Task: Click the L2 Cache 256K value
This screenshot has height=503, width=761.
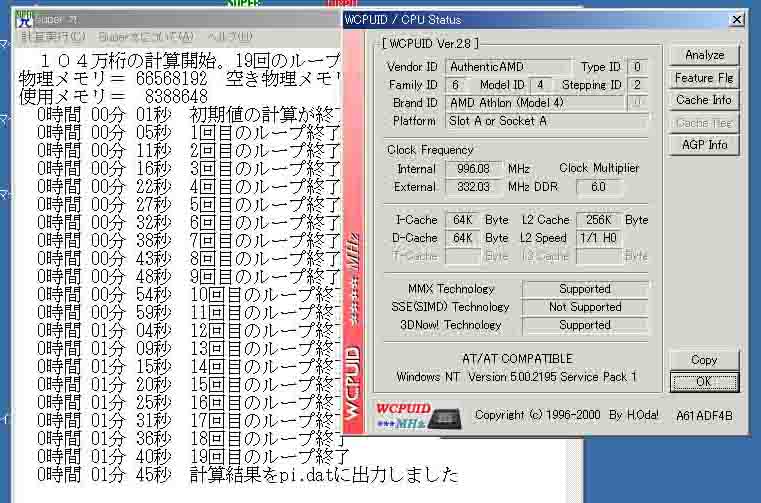Action: pos(599,220)
